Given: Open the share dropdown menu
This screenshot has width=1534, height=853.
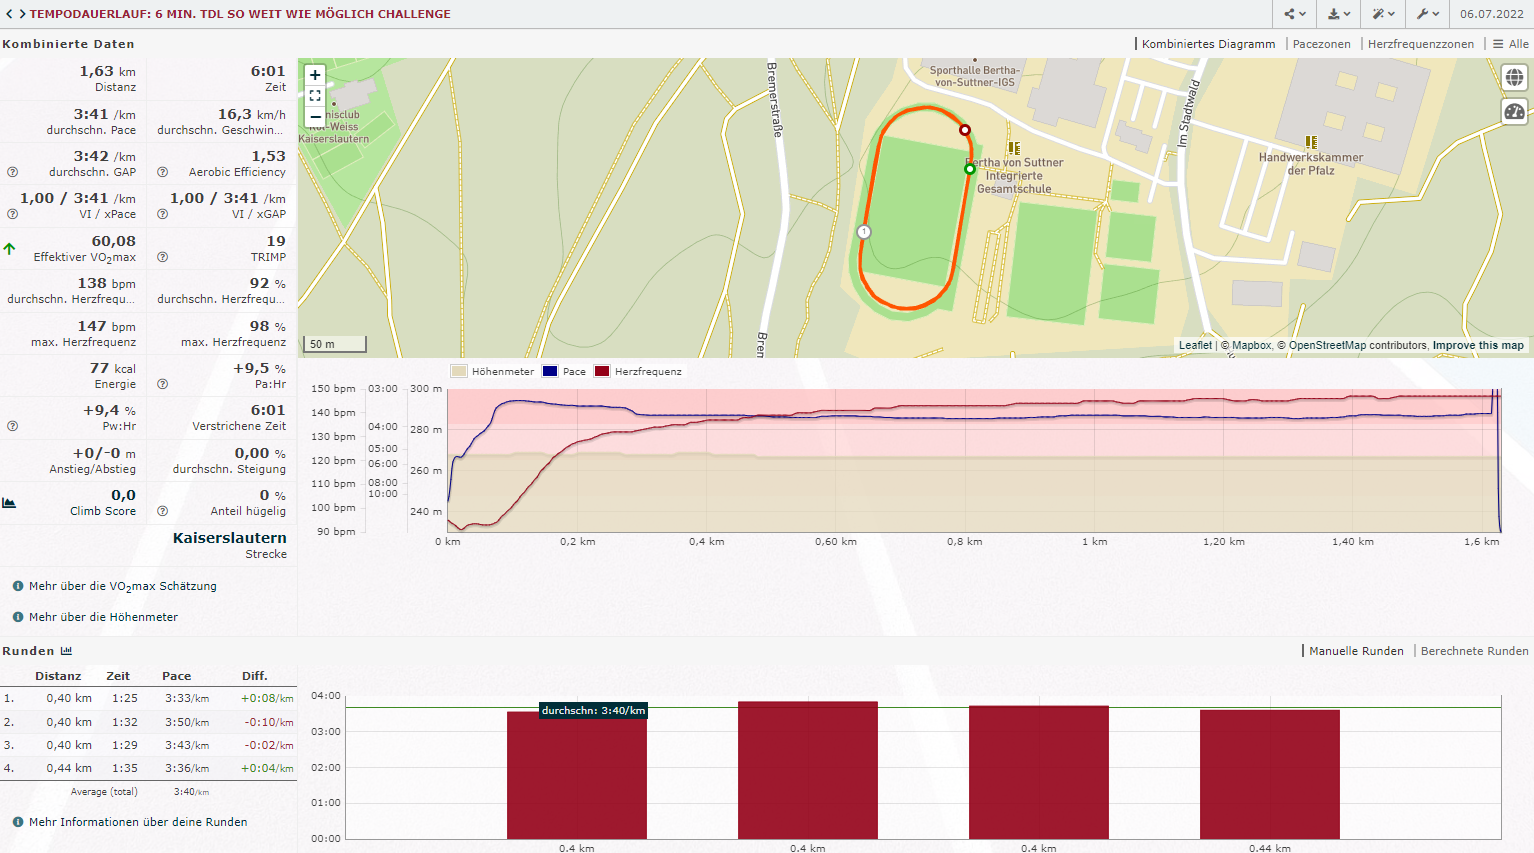Looking at the screenshot, I should pos(1295,14).
